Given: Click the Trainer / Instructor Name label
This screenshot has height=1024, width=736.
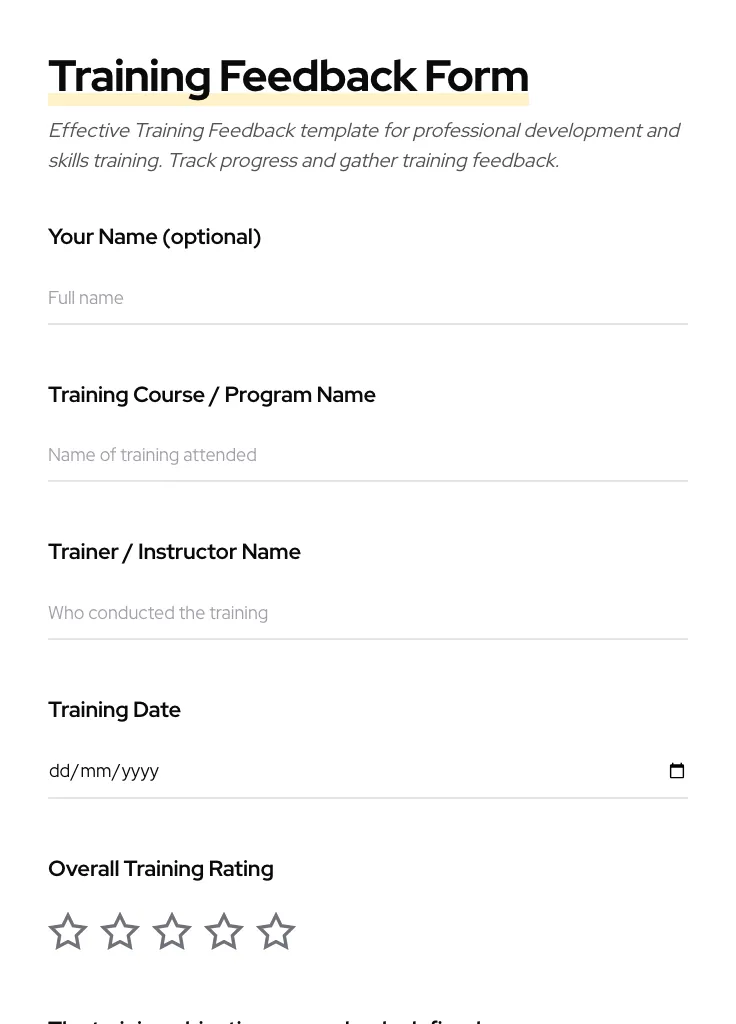Looking at the screenshot, I should (x=174, y=551).
